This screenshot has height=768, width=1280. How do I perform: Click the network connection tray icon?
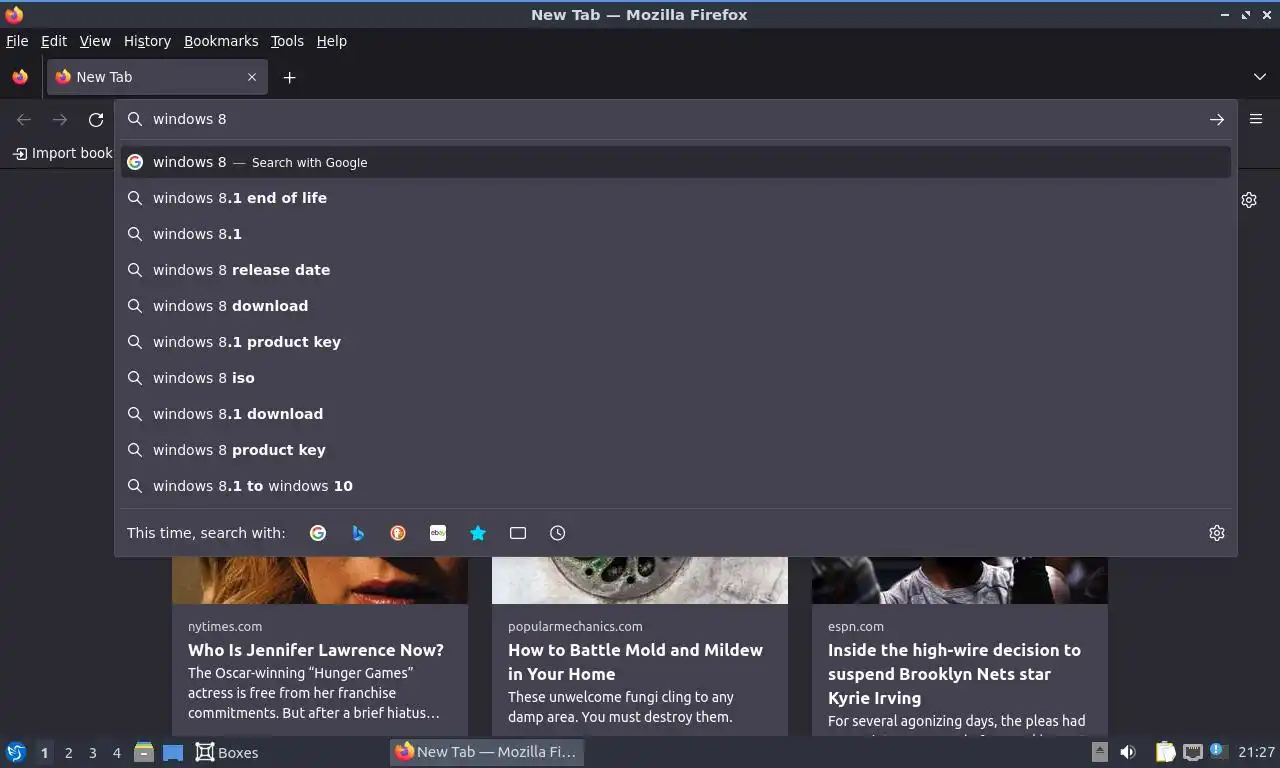tap(1192, 752)
